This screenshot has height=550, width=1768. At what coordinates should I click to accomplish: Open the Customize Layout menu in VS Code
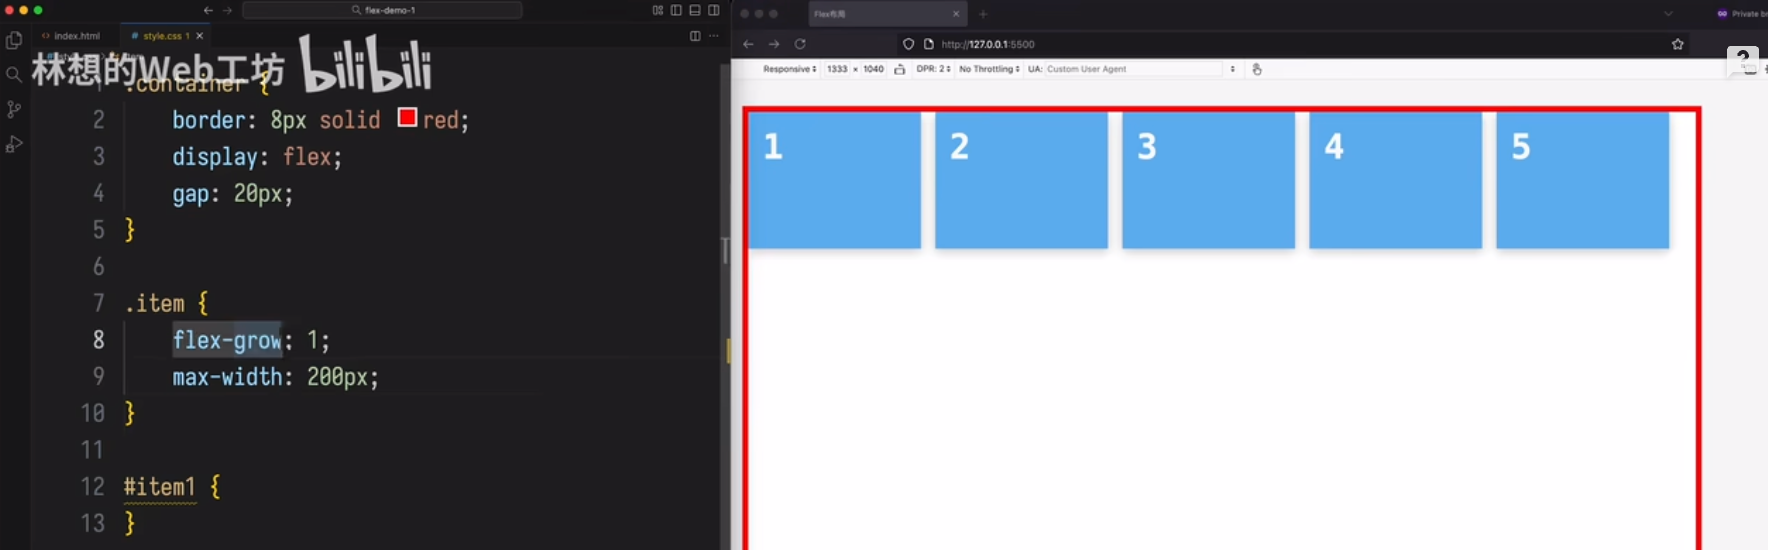pos(658,10)
